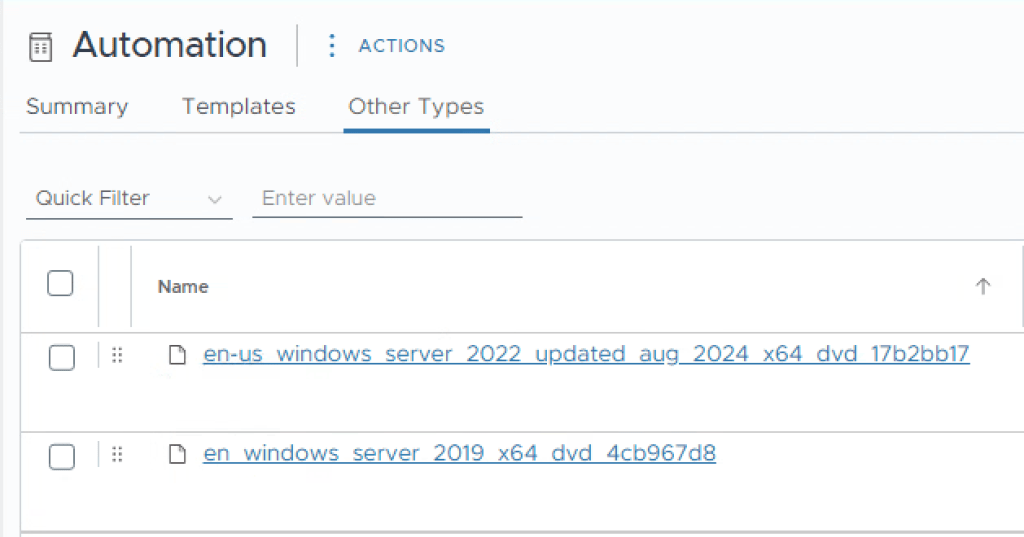Click the ascending sort arrow in Name column

(982, 287)
